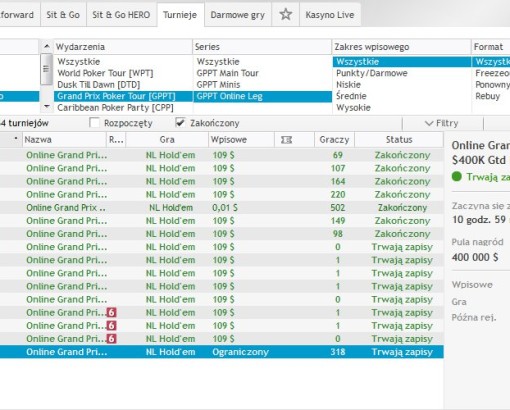Image resolution: width=510 pixels, height=410 pixels.
Task: Sort by the Status column header
Action: (399, 140)
